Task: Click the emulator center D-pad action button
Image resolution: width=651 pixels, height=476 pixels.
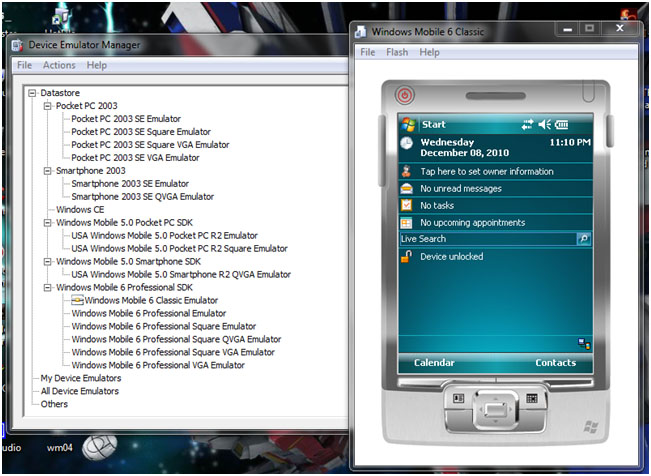Action: point(495,410)
